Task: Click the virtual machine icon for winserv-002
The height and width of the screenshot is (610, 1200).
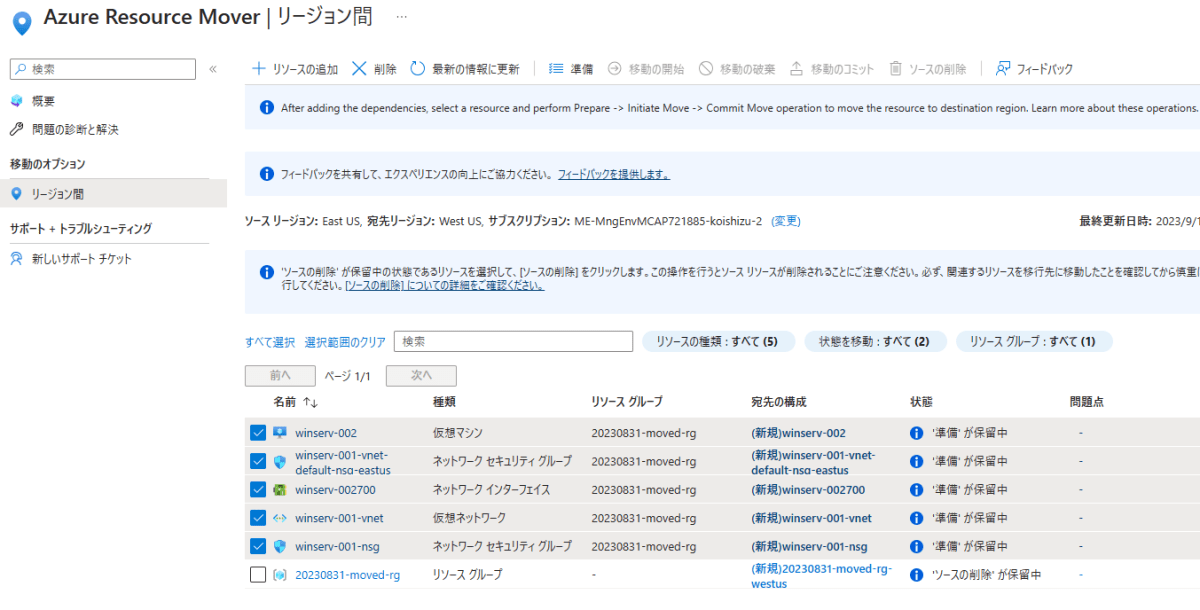Action: tap(280, 433)
